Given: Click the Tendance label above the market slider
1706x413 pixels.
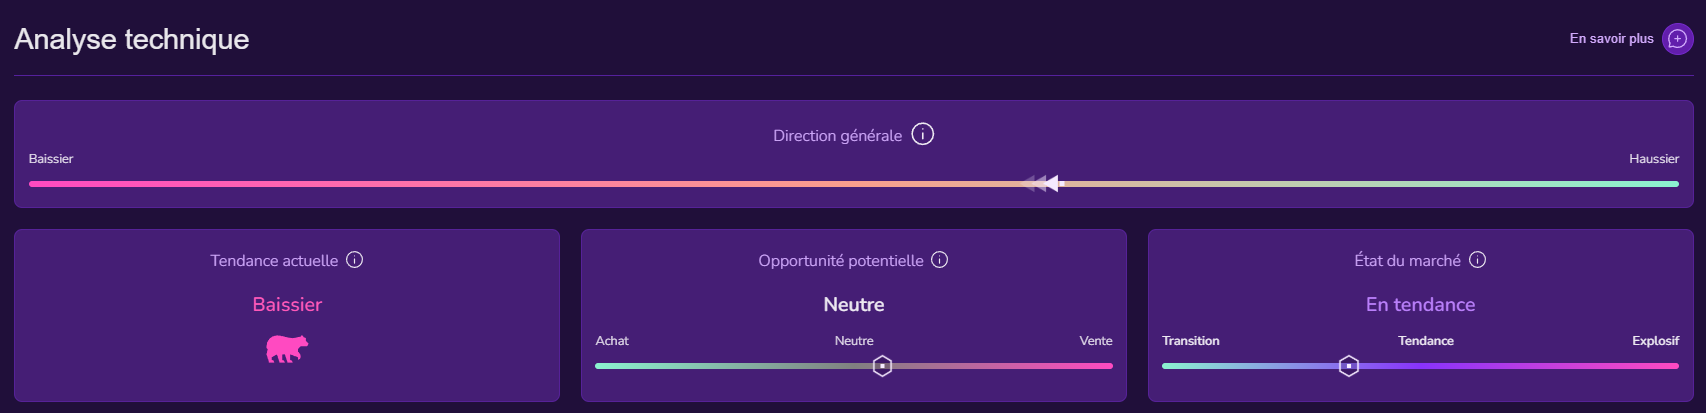Looking at the screenshot, I should (1426, 341).
